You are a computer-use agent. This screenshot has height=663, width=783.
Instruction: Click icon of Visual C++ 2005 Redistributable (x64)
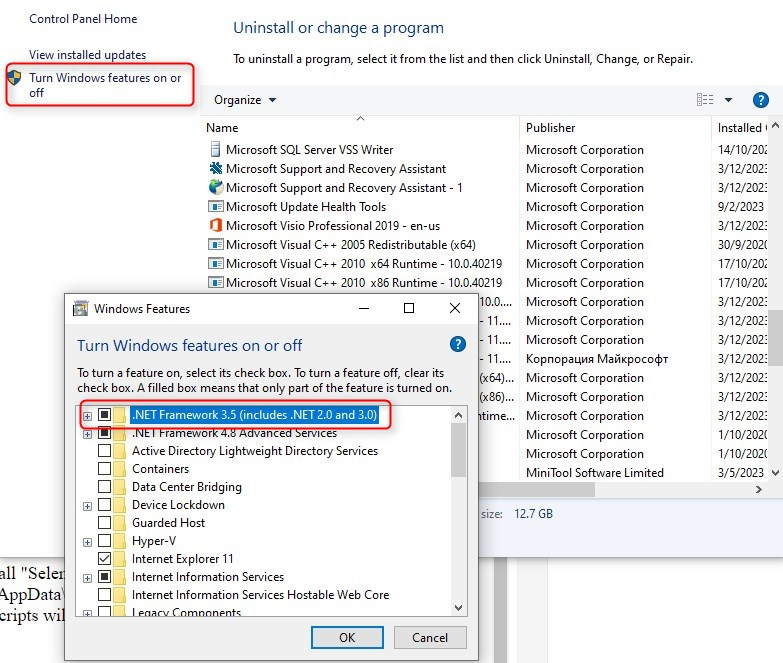pyautogui.click(x=215, y=244)
